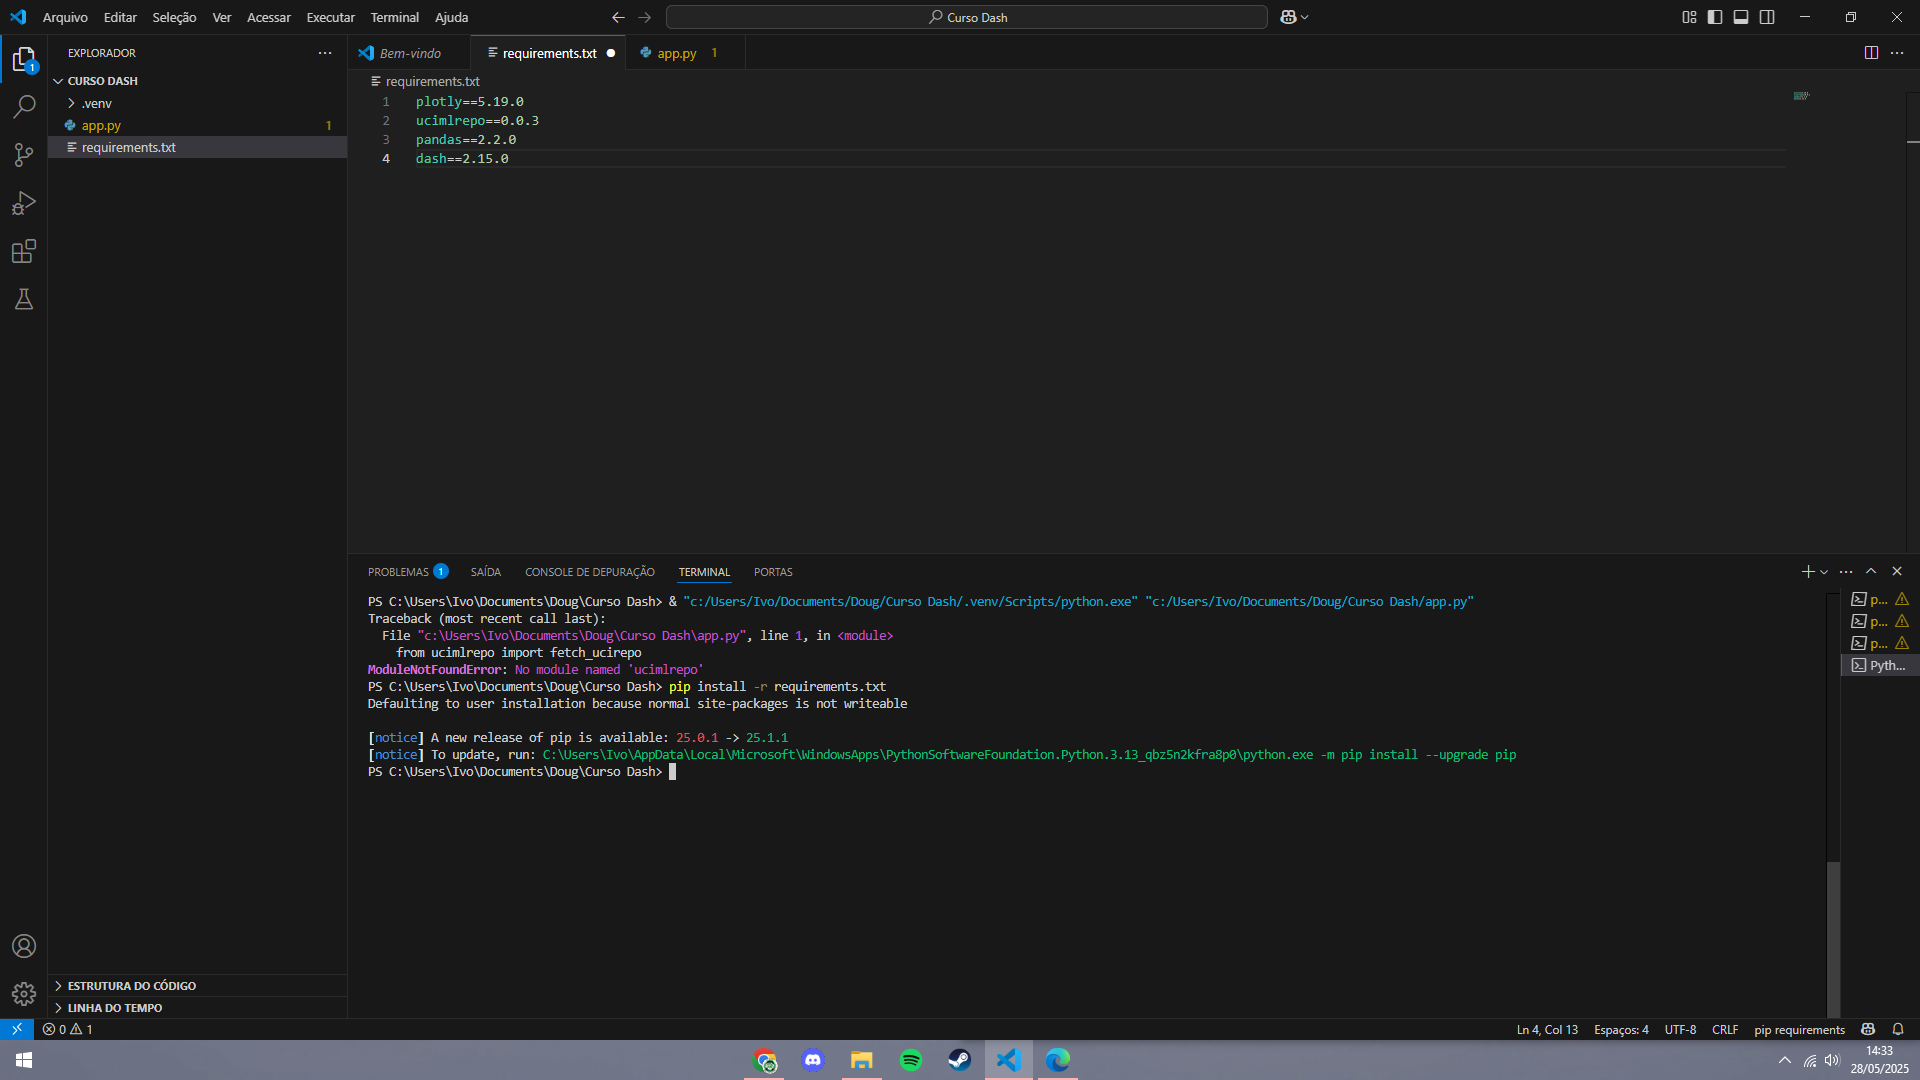The image size is (1920, 1080).
Task: Open Spotify from the taskbar
Action: (x=911, y=1060)
